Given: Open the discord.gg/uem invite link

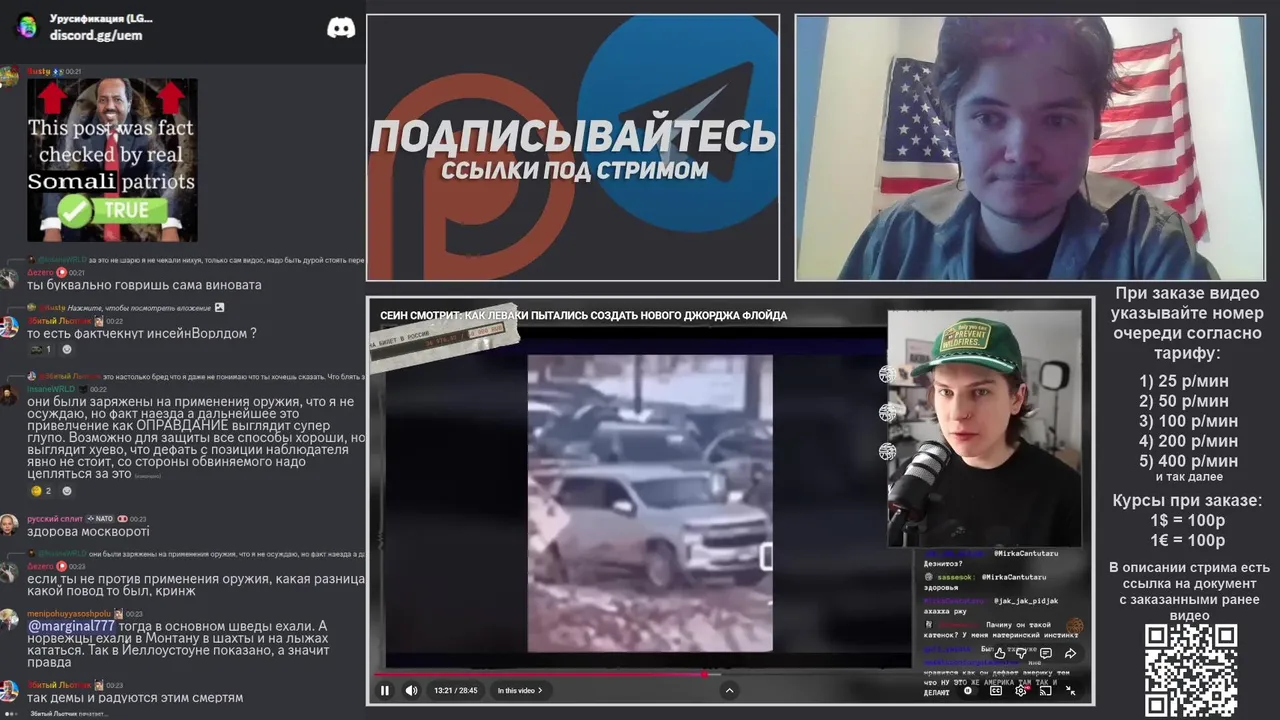Looking at the screenshot, I should (x=96, y=35).
